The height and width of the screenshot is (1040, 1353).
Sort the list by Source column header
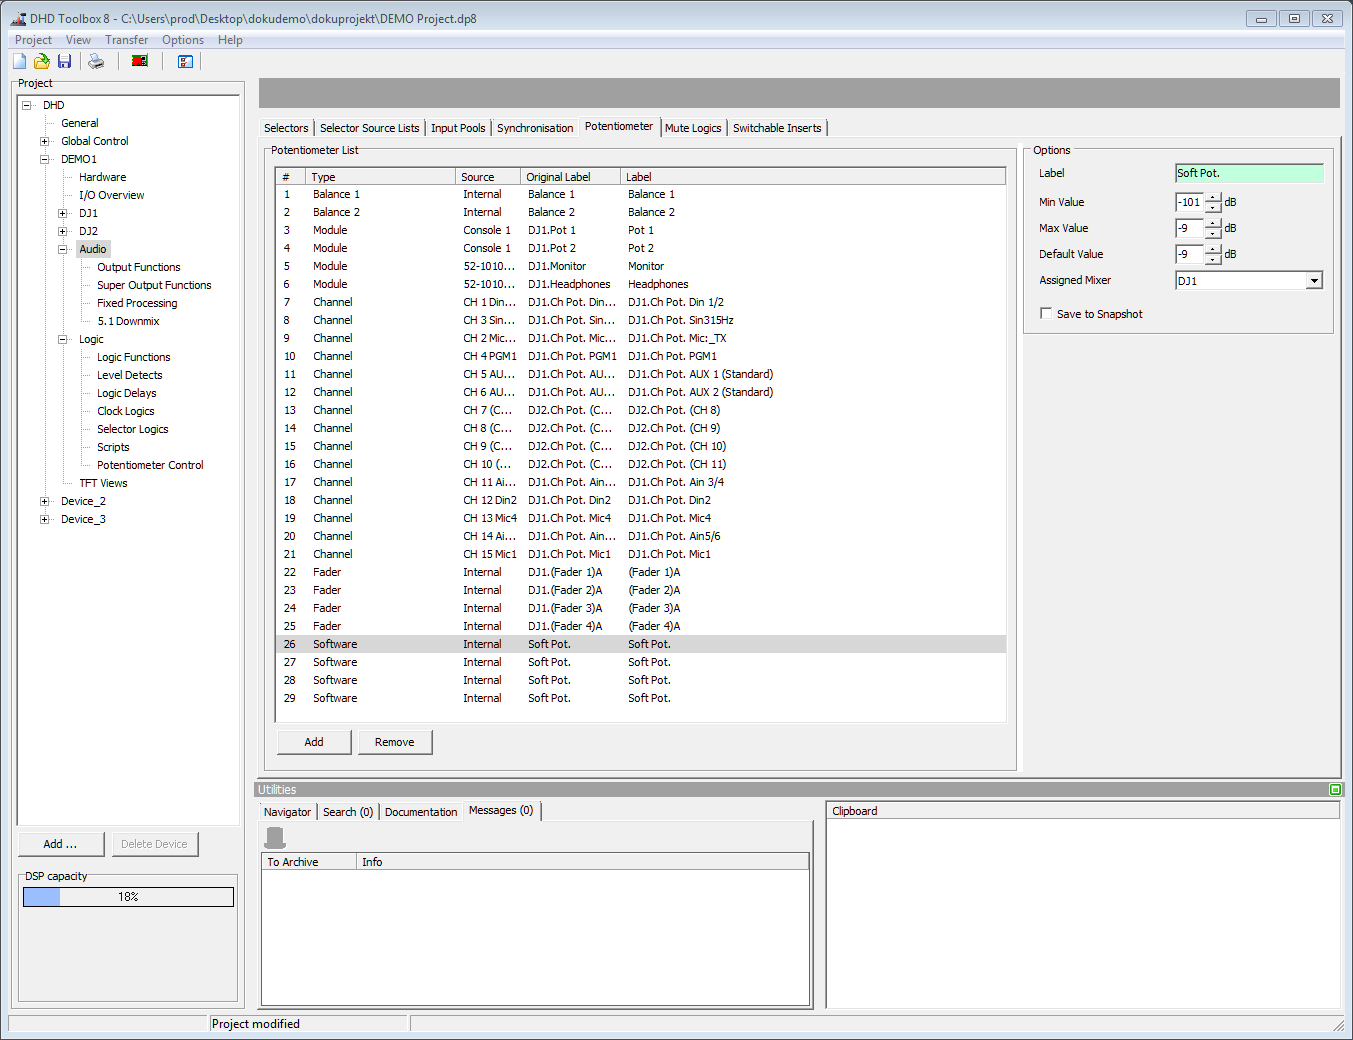tap(488, 177)
